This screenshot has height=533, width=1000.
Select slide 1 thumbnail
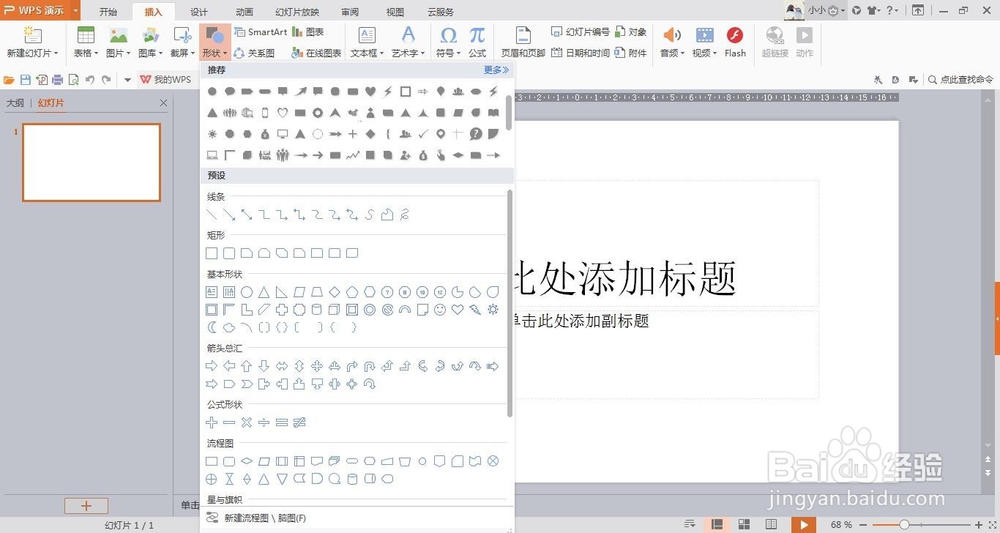click(91, 163)
